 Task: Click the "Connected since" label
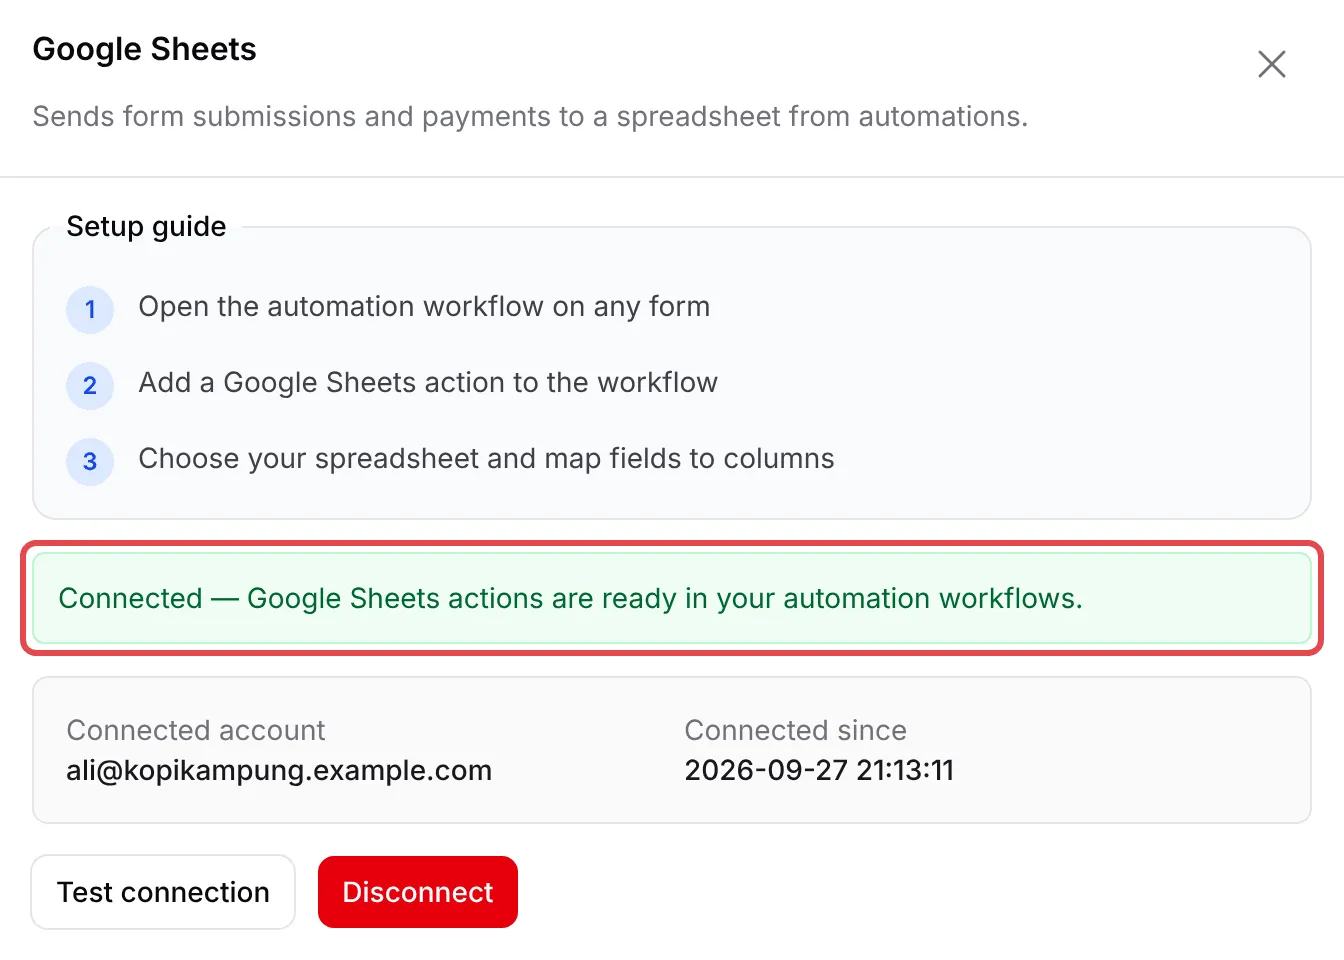(x=795, y=730)
